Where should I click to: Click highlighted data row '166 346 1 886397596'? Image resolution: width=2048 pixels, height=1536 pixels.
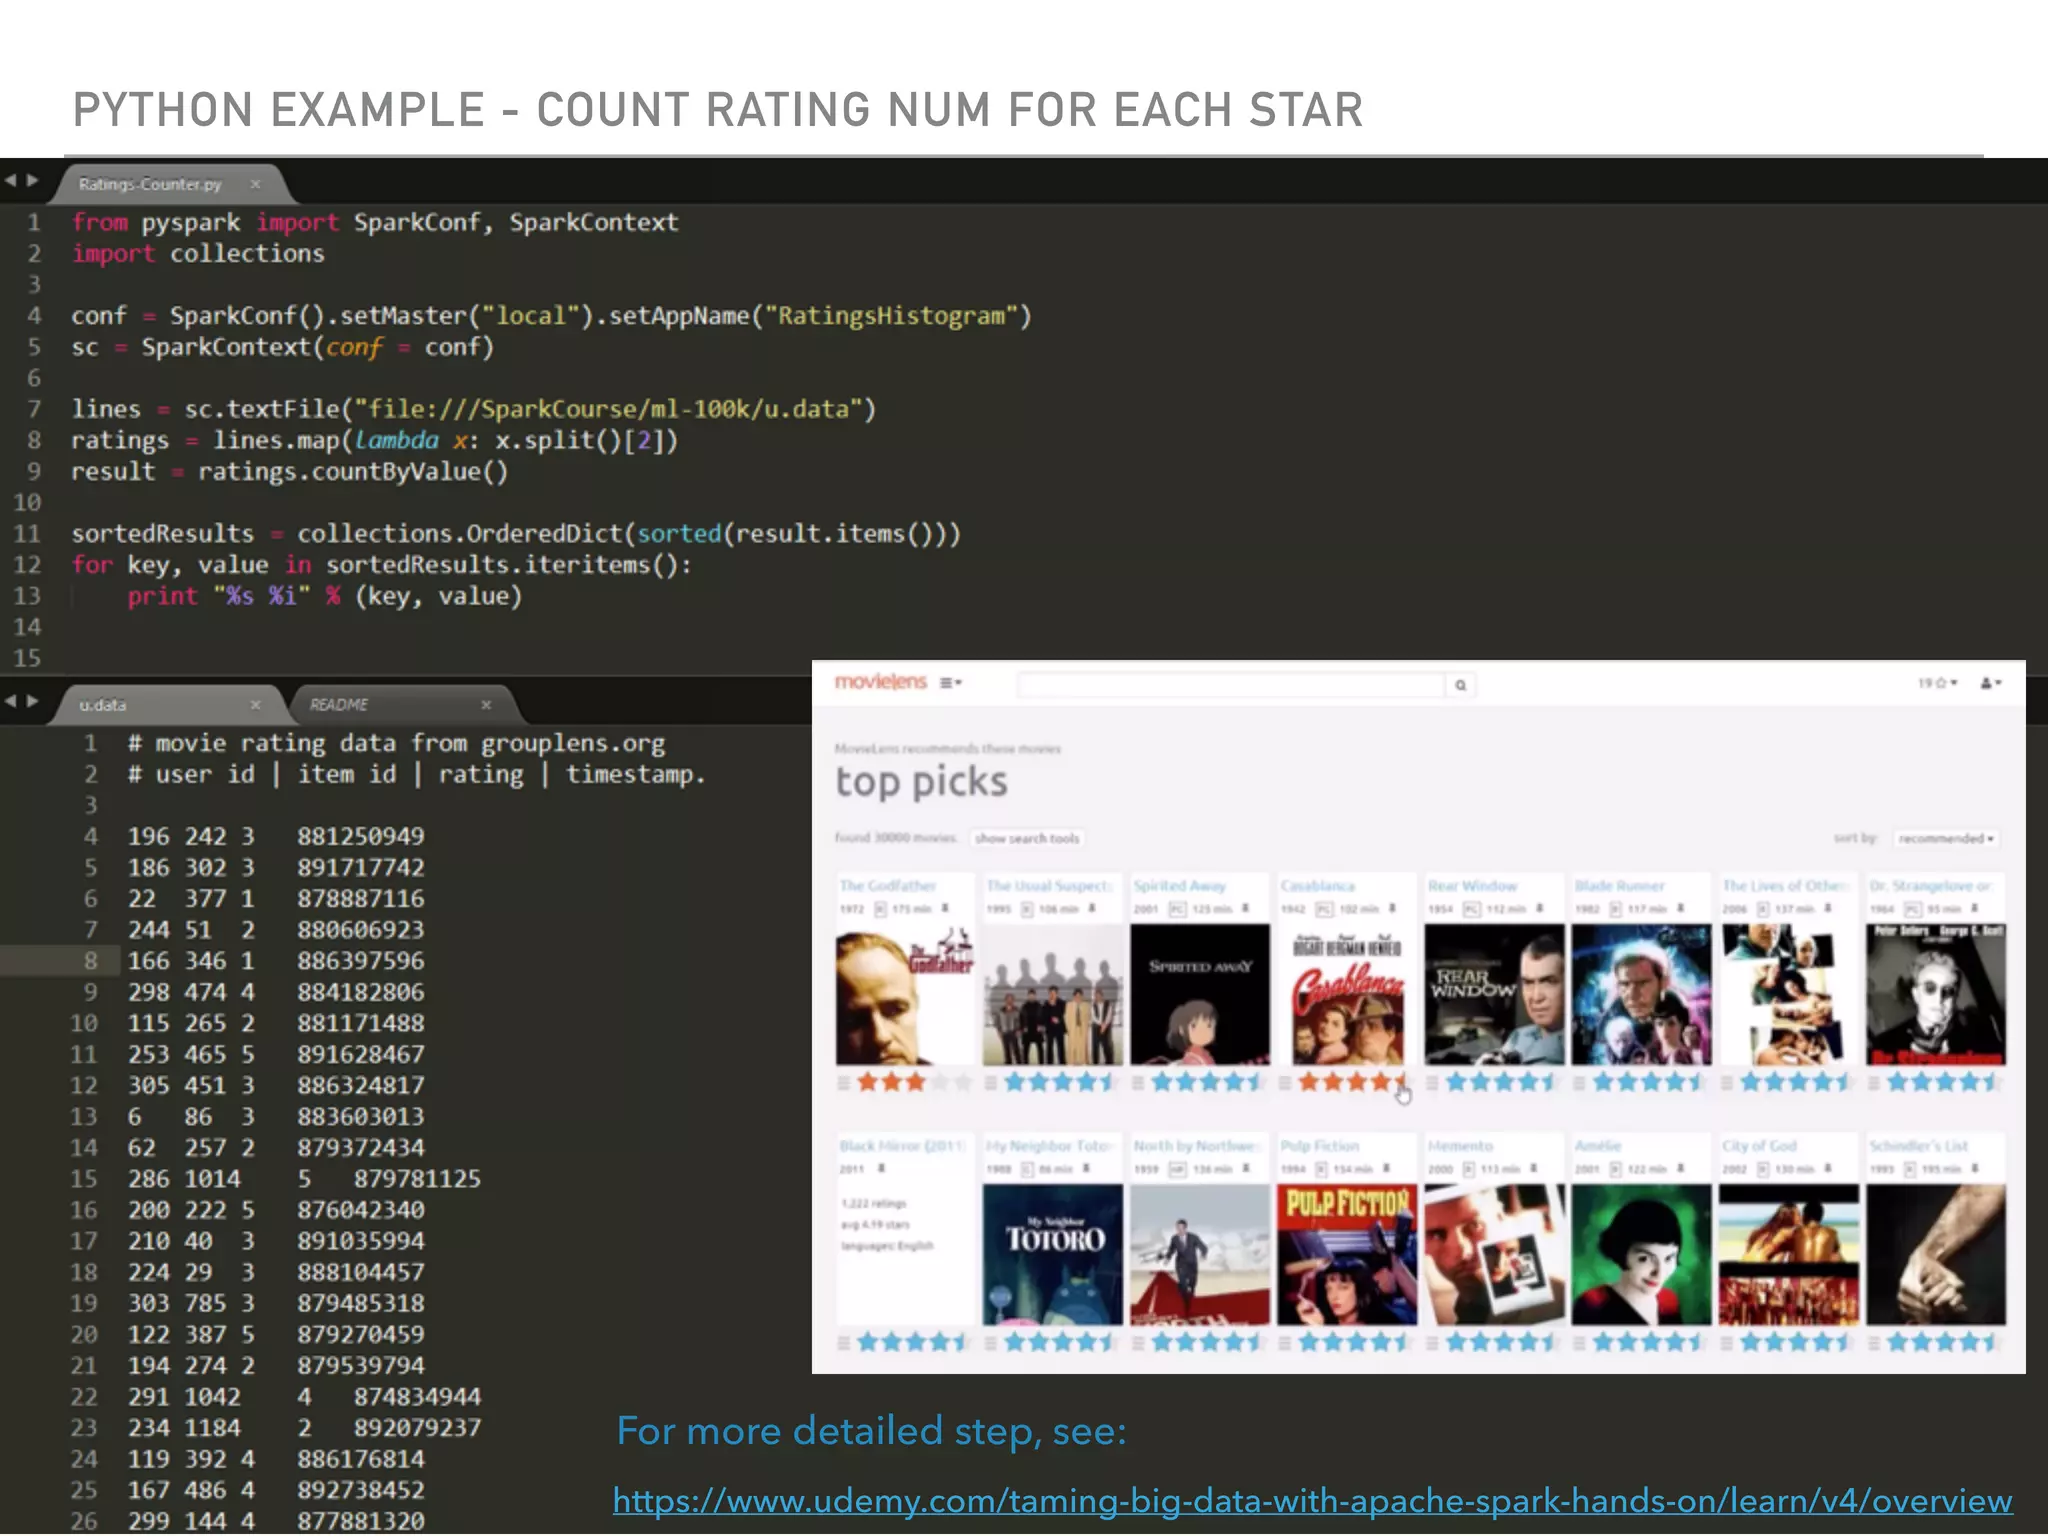pos(276,961)
